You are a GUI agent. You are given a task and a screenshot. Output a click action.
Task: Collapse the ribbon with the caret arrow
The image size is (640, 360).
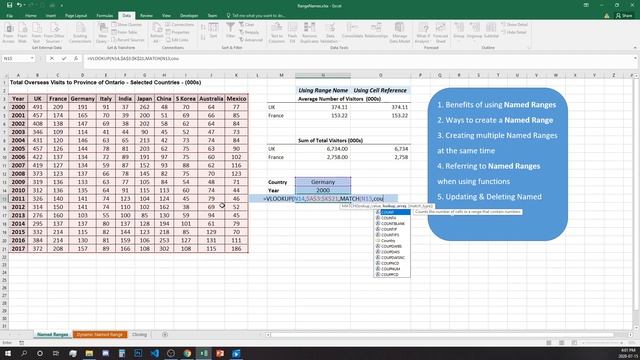(x=635, y=48)
